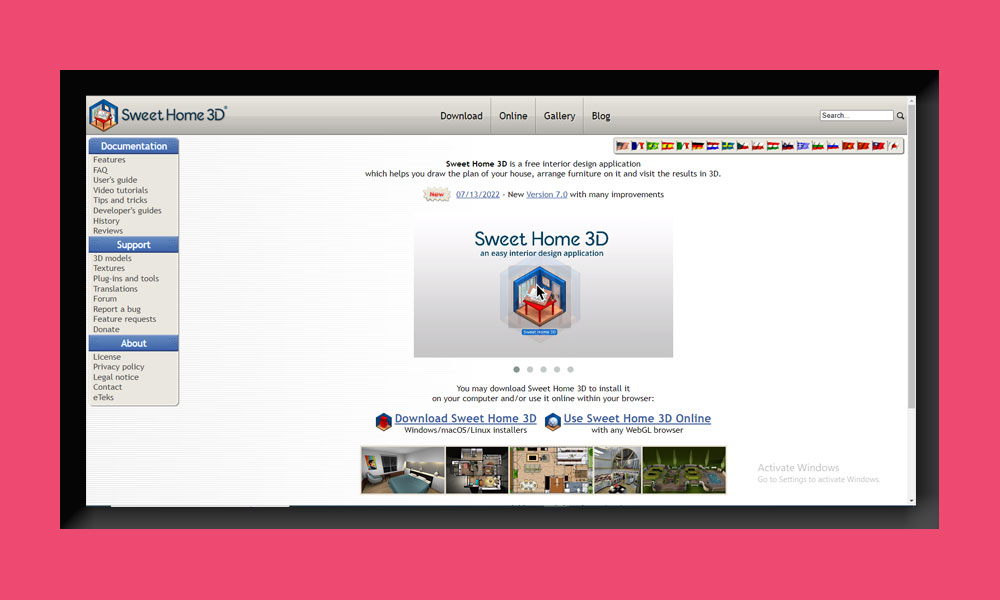The height and width of the screenshot is (600, 1000).
Task: Pick the Italian flag
Action: pyautogui.click(x=682, y=146)
